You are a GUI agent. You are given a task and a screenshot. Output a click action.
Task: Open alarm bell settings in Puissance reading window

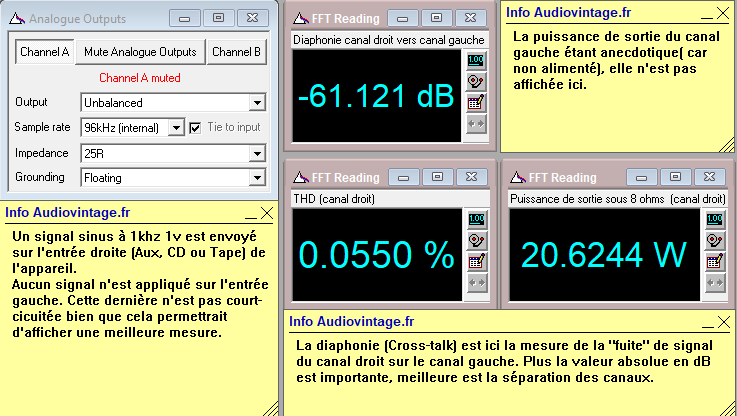tap(715, 241)
